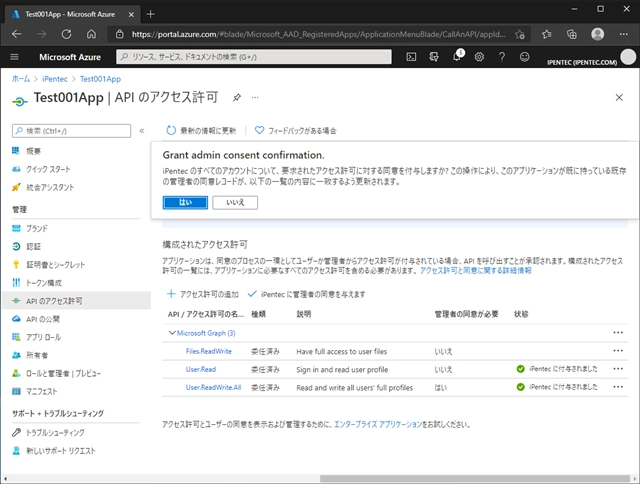
Task: Focus the left menu 検索 search box
Action: (71, 131)
